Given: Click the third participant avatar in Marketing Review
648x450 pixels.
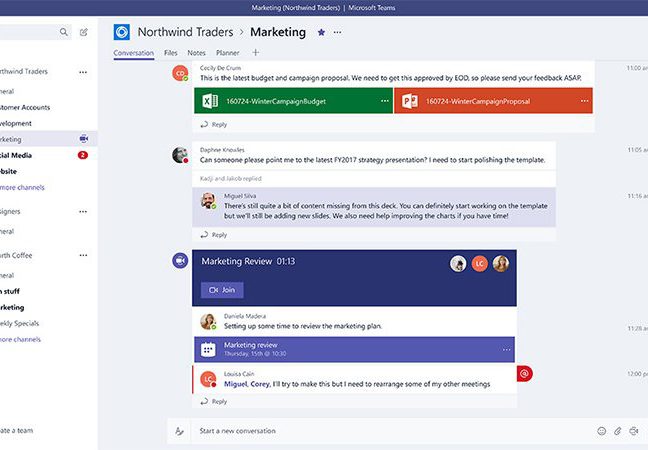Looking at the screenshot, I should (501, 264).
